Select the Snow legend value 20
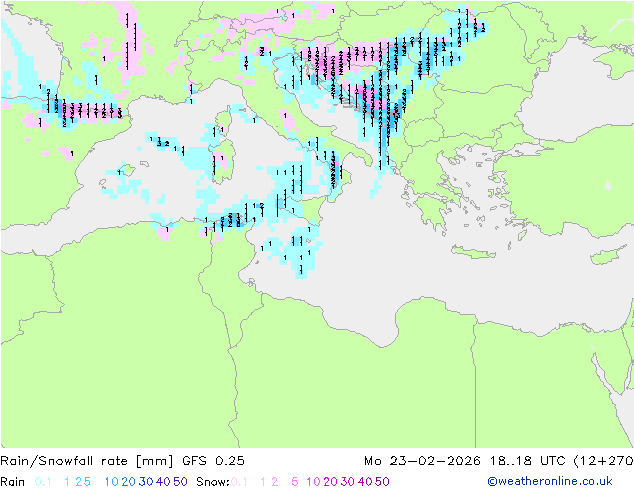This screenshot has width=634, height=490. [x=330, y=482]
